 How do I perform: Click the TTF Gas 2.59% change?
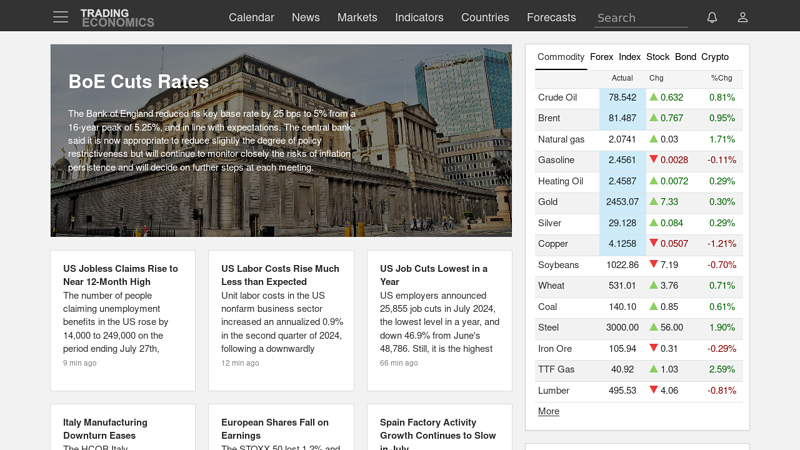[x=721, y=369]
